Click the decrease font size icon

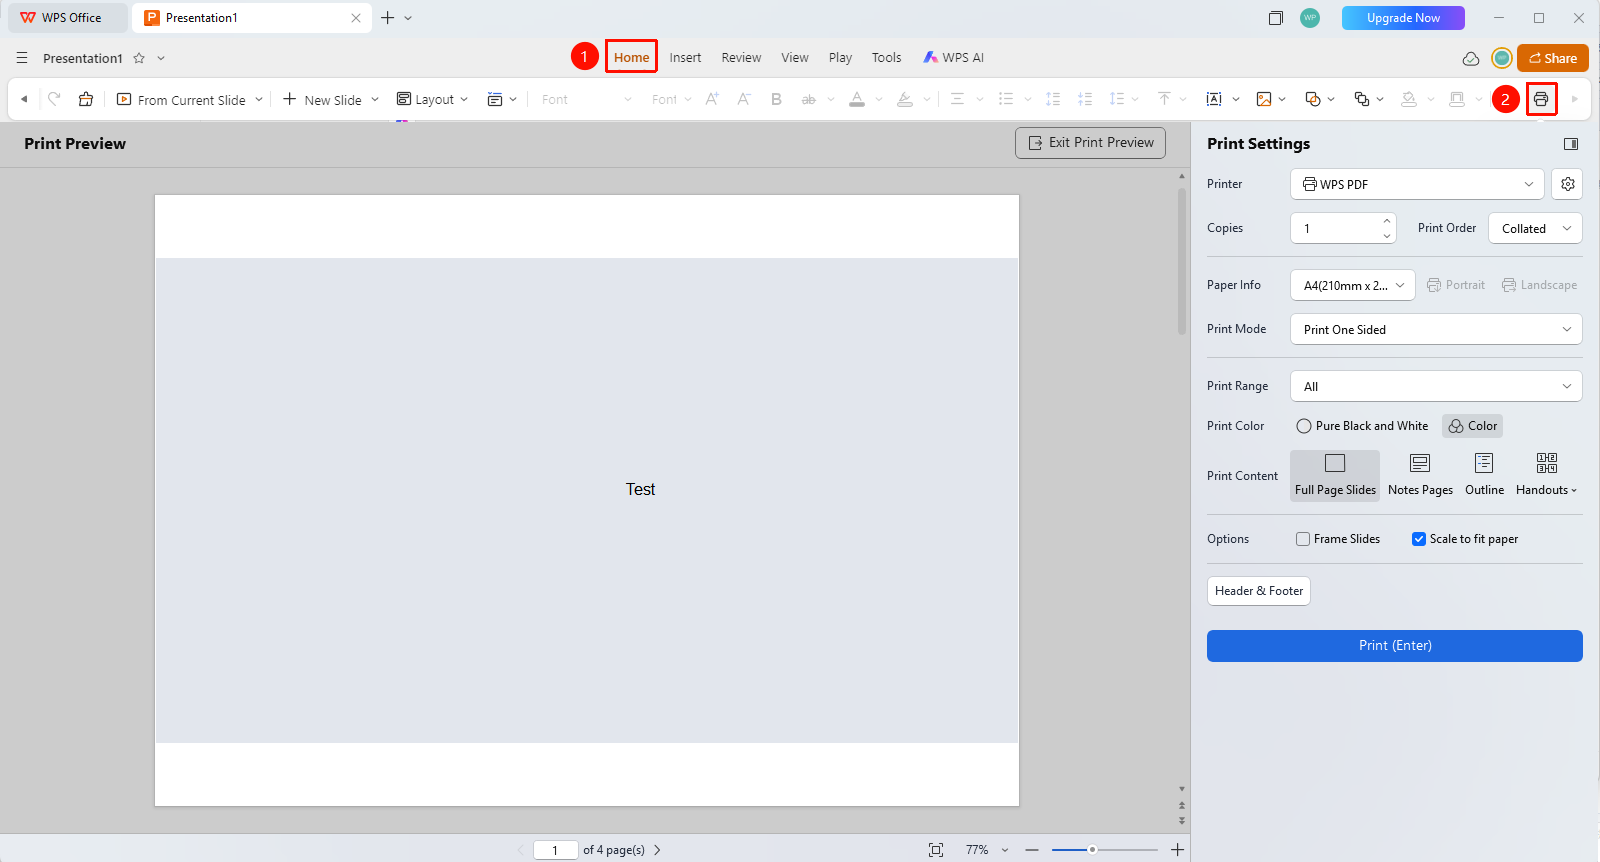[x=744, y=99]
